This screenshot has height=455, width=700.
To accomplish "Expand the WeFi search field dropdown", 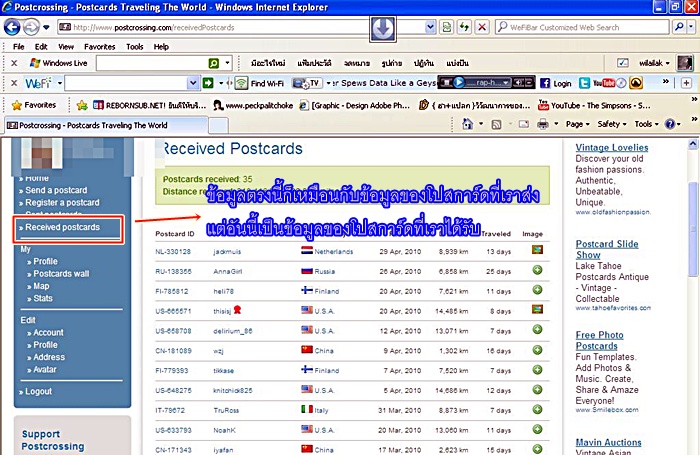I will pos(192,83).
